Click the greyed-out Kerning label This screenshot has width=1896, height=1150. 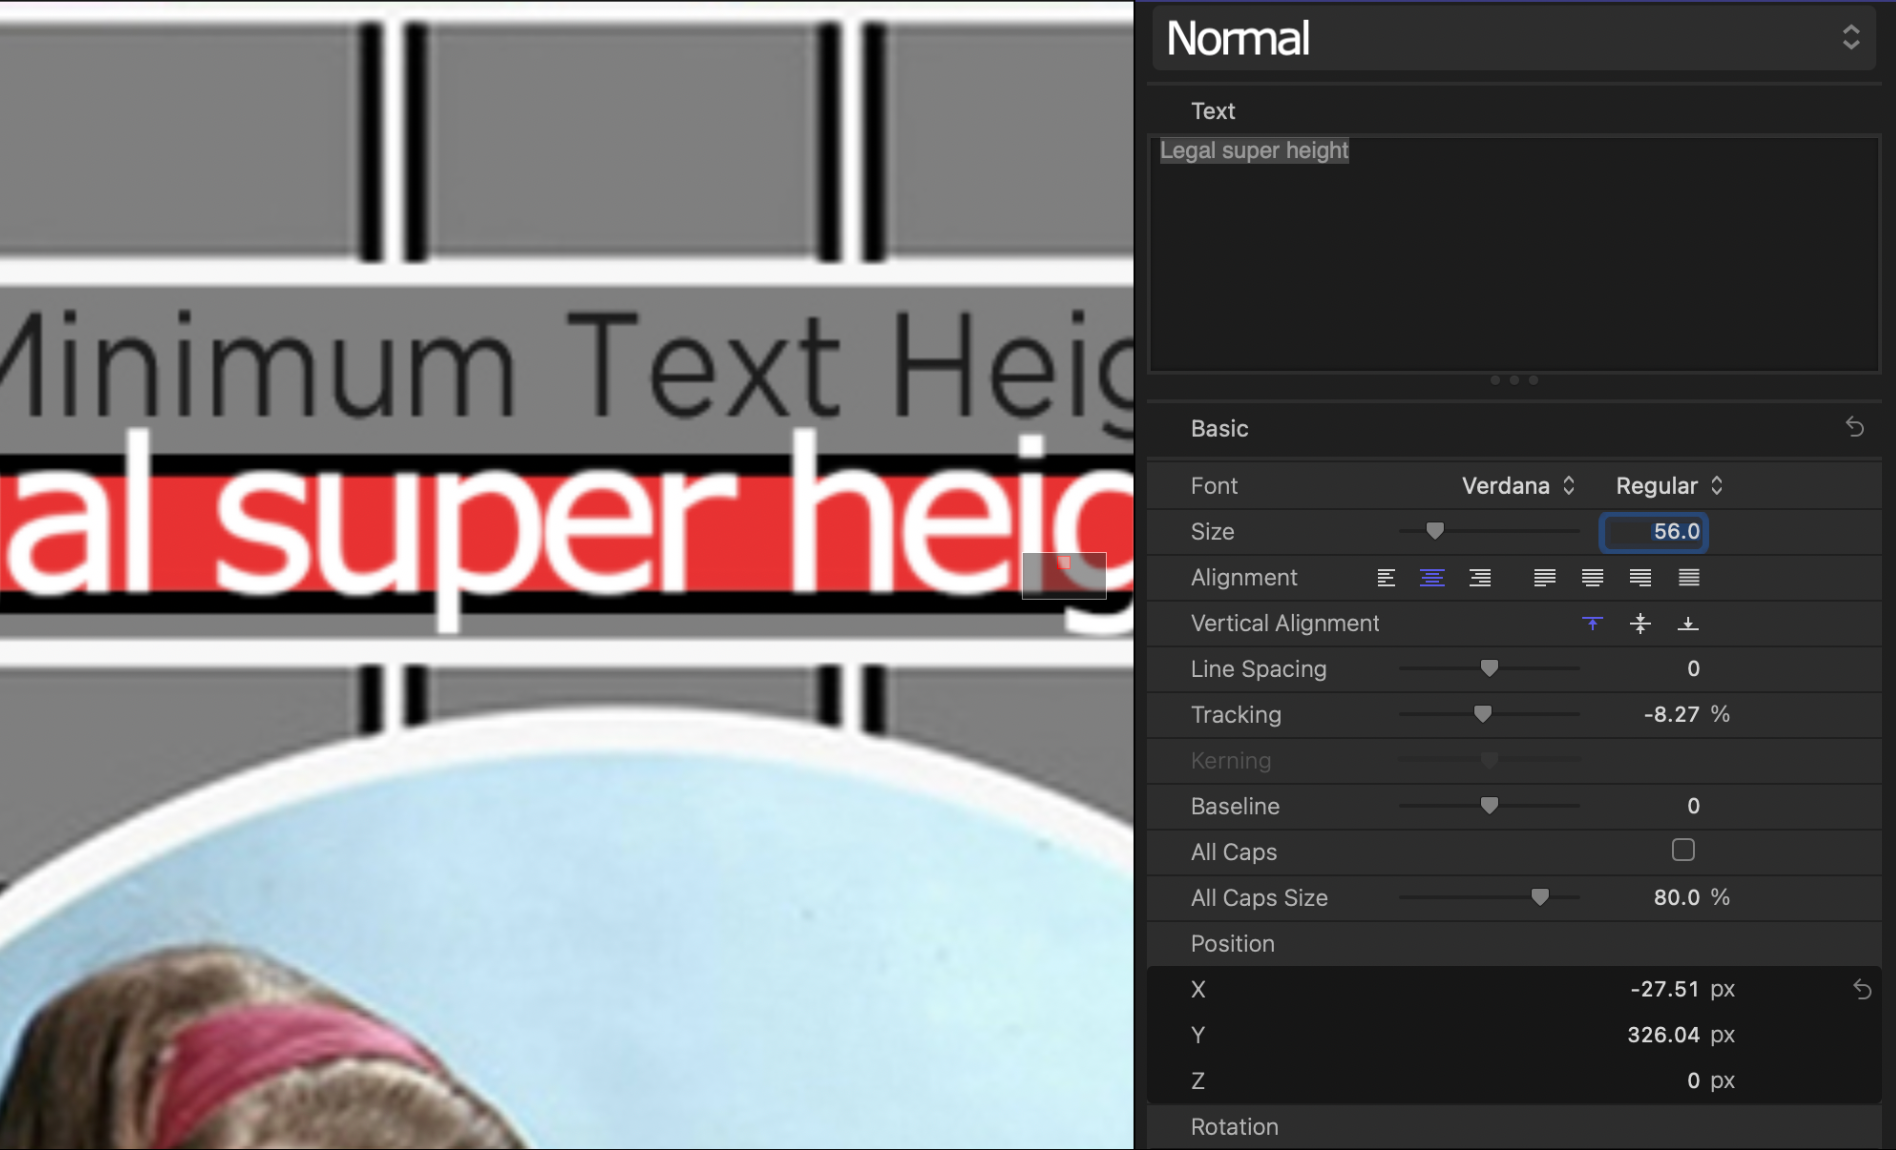click(x=1230, y=761)
